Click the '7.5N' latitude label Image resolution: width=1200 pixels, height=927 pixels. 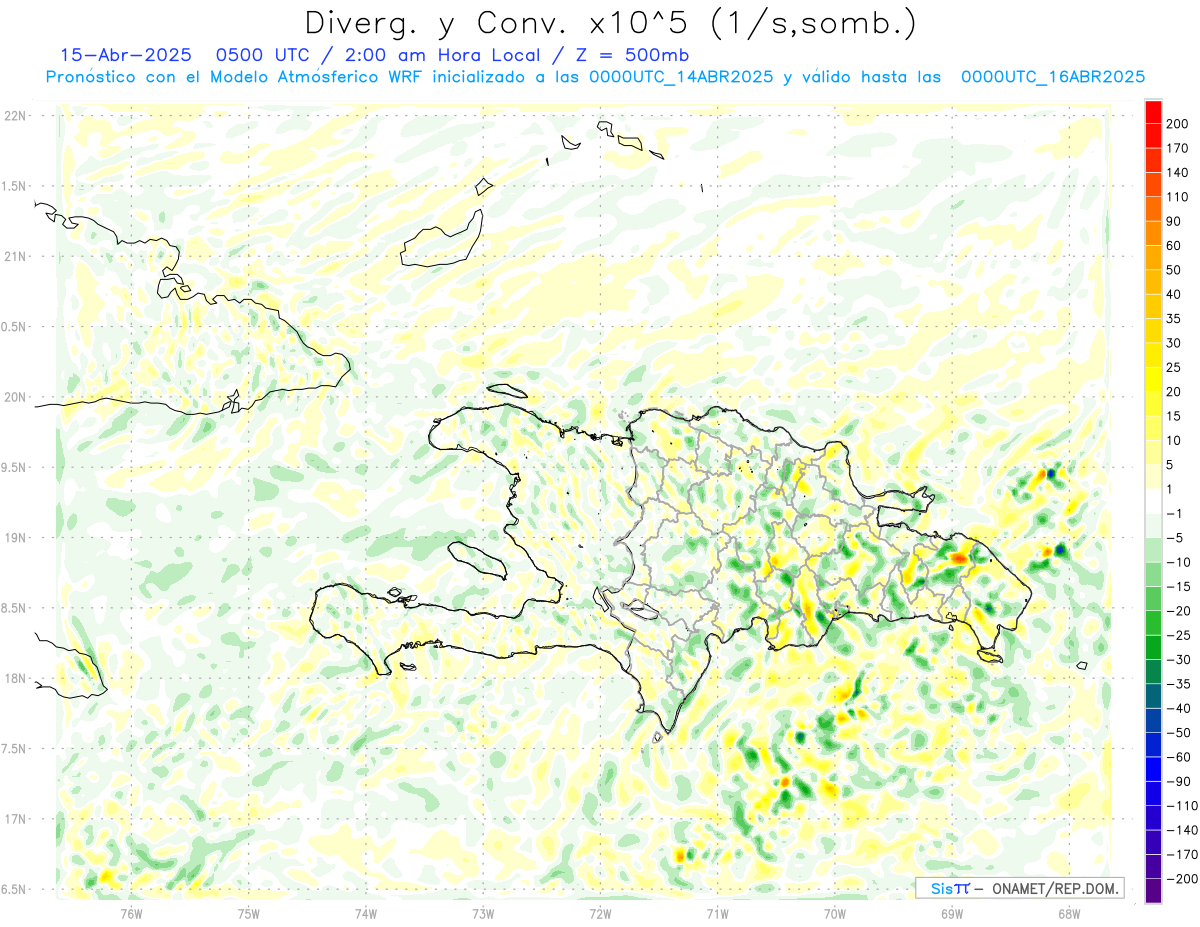(x=14, y=748)
